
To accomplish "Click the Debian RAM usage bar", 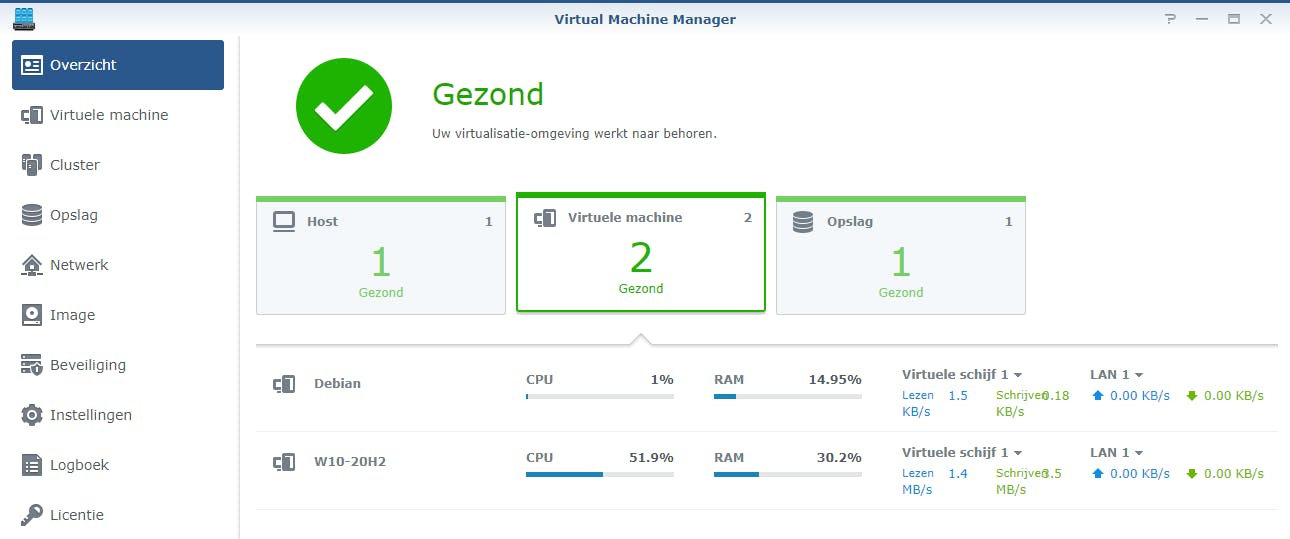I will [x=788, y=397].
